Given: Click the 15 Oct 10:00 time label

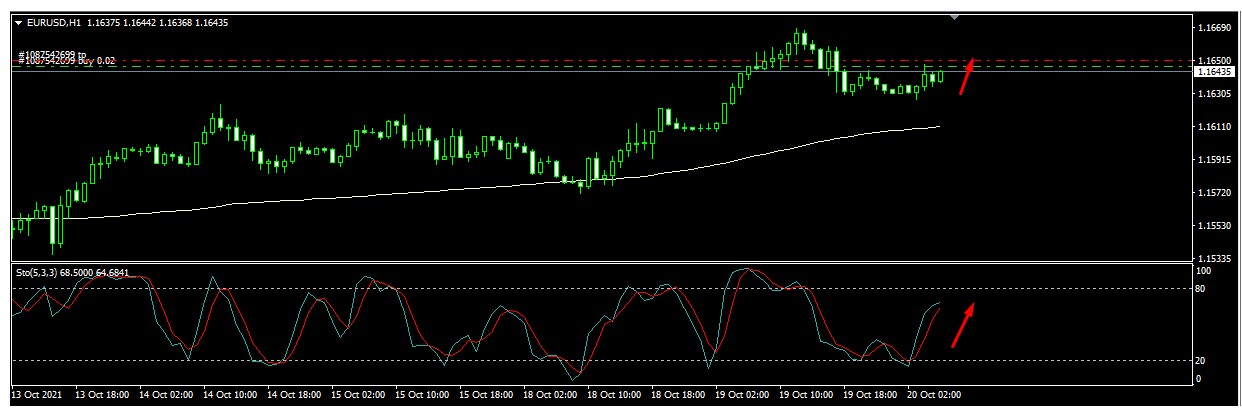Looking at the screenshot, I should coord(424,395).
